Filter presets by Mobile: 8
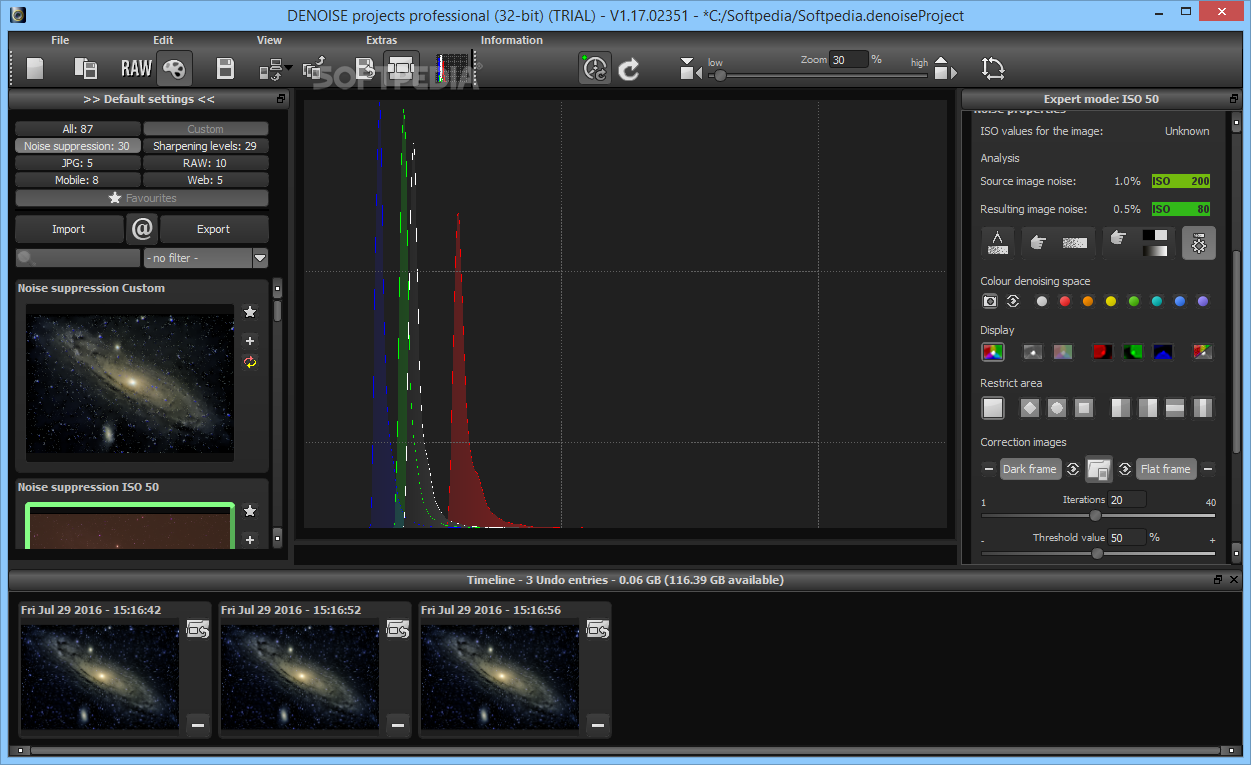1251x765 pixels. click(78, 180)
